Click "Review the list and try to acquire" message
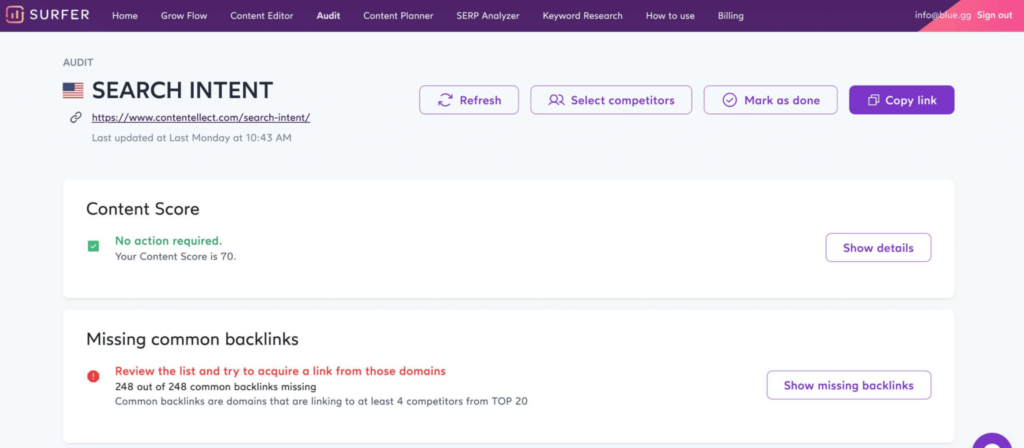Screen dimensions: 1024x448 [x=280, y=371]
